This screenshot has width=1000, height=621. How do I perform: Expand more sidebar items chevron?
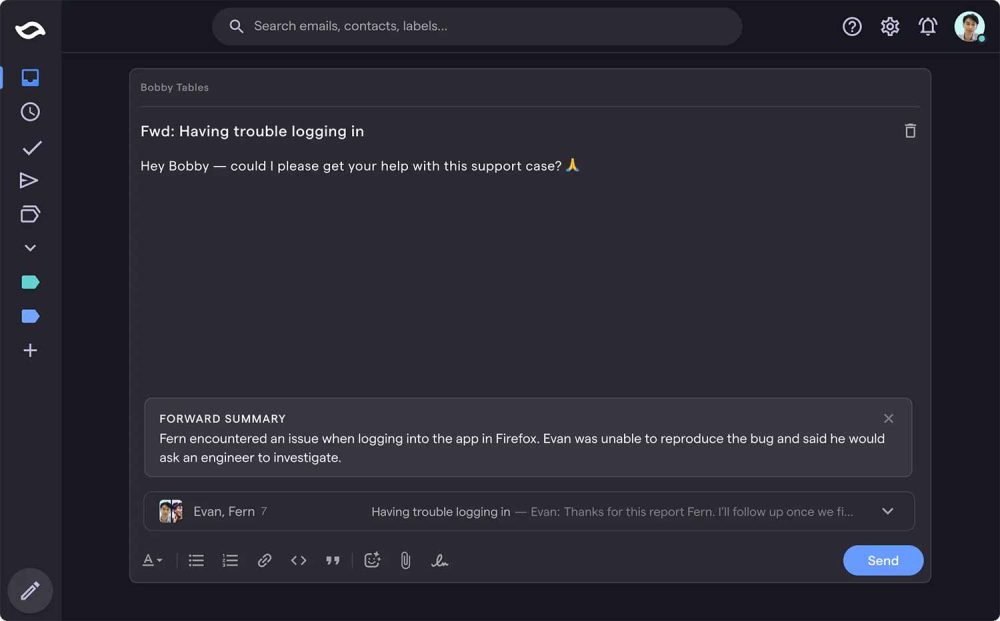[x=30, y=248]
